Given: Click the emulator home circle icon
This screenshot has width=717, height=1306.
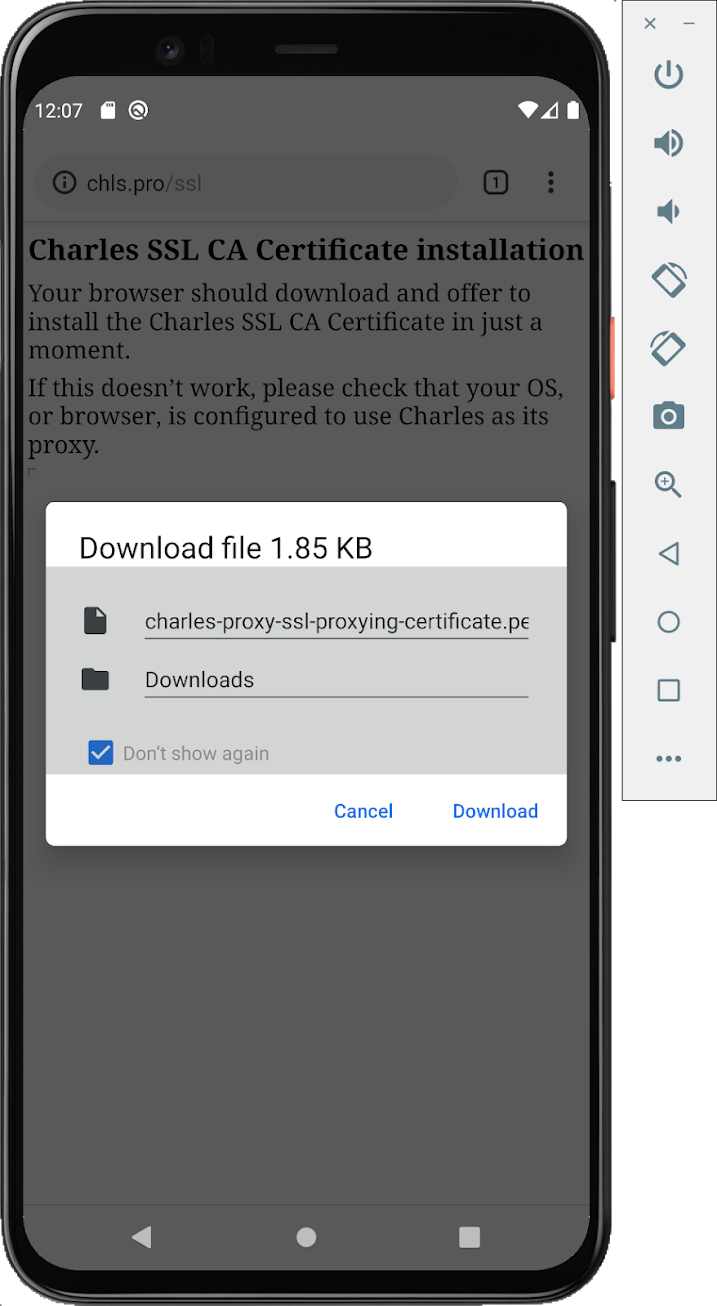Looking at the screenshot, I should (x=668, y=622).
